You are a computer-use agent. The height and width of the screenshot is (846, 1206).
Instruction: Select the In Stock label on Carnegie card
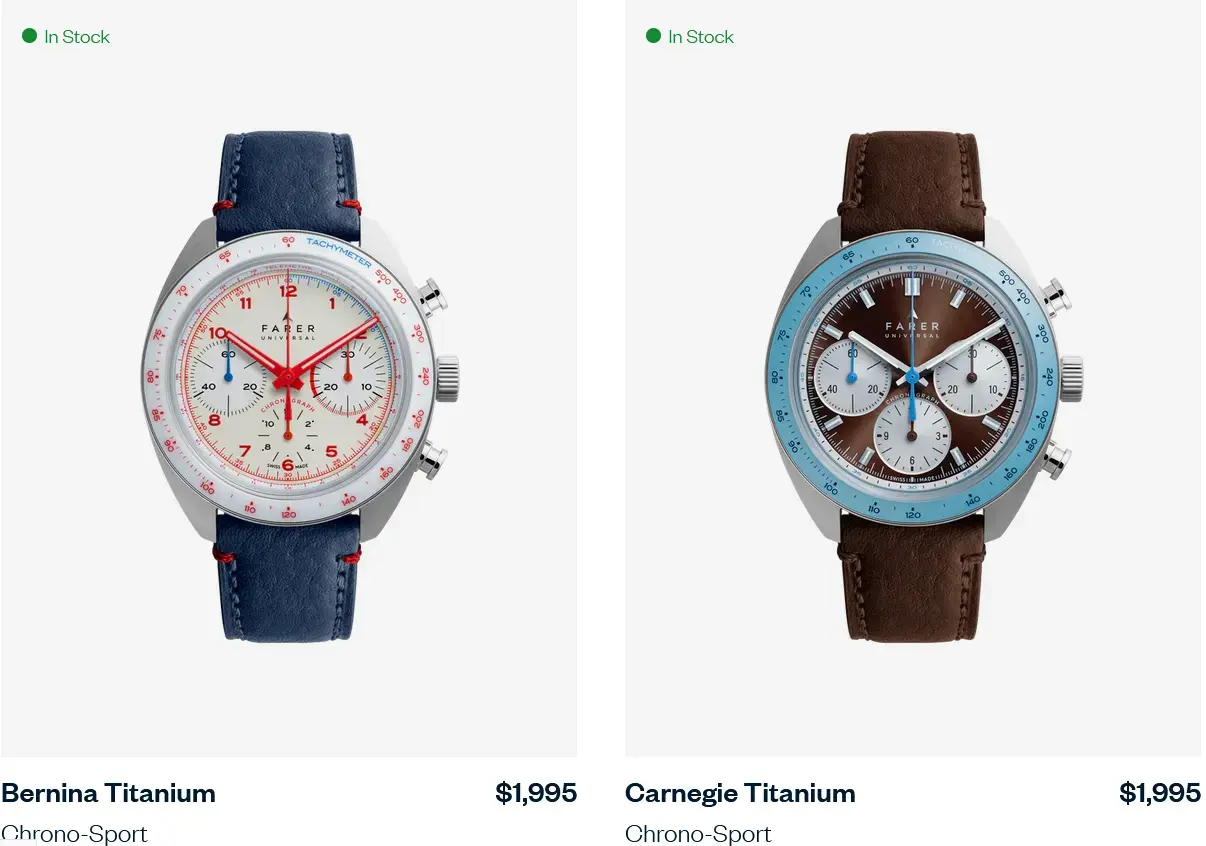tap(701, 37)
